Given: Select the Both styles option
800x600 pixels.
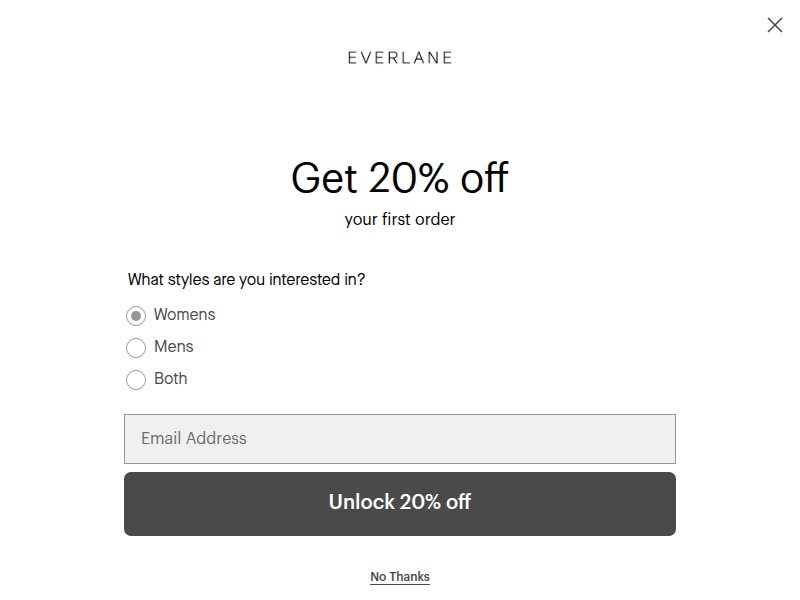Looking at the screenshot, I should (135, 379).
